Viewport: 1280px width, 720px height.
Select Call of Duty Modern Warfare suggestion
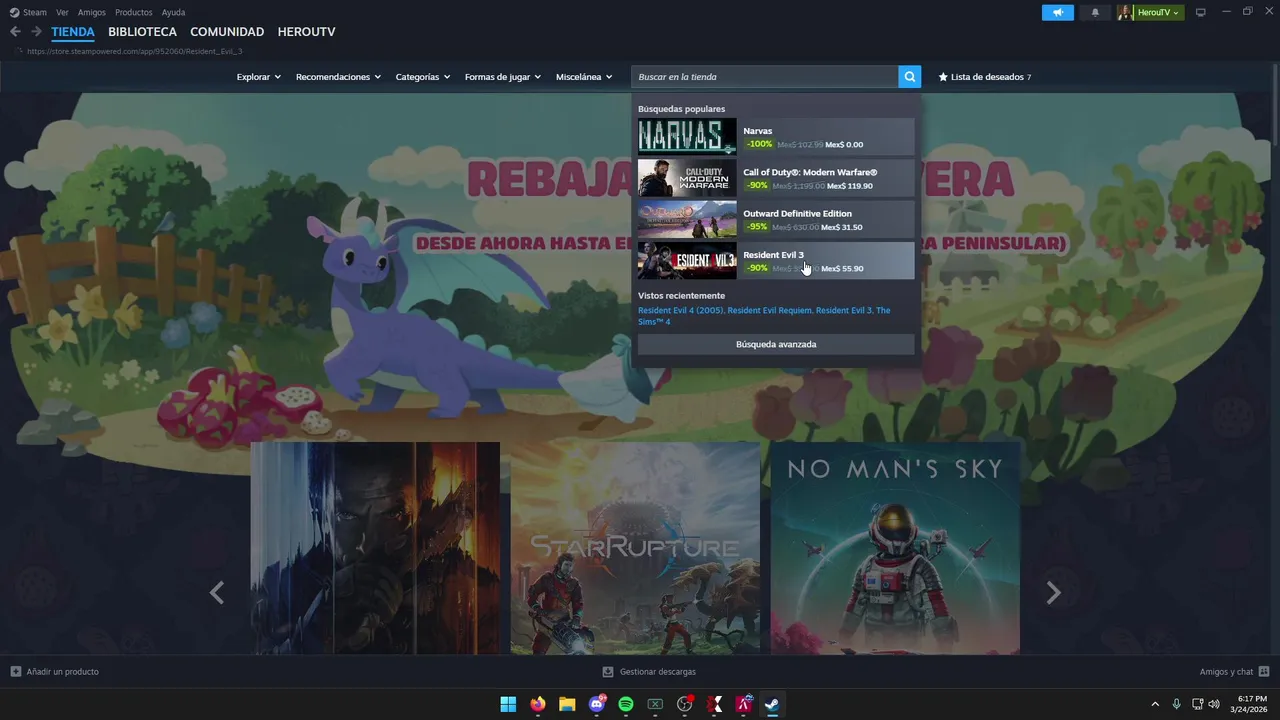[776, 178]
